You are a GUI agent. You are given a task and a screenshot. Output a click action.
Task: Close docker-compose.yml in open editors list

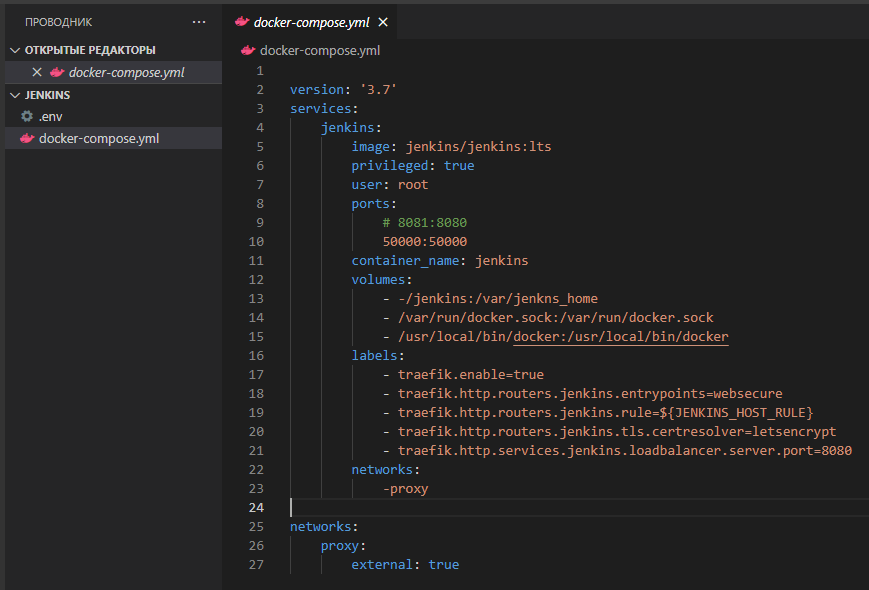37,72
